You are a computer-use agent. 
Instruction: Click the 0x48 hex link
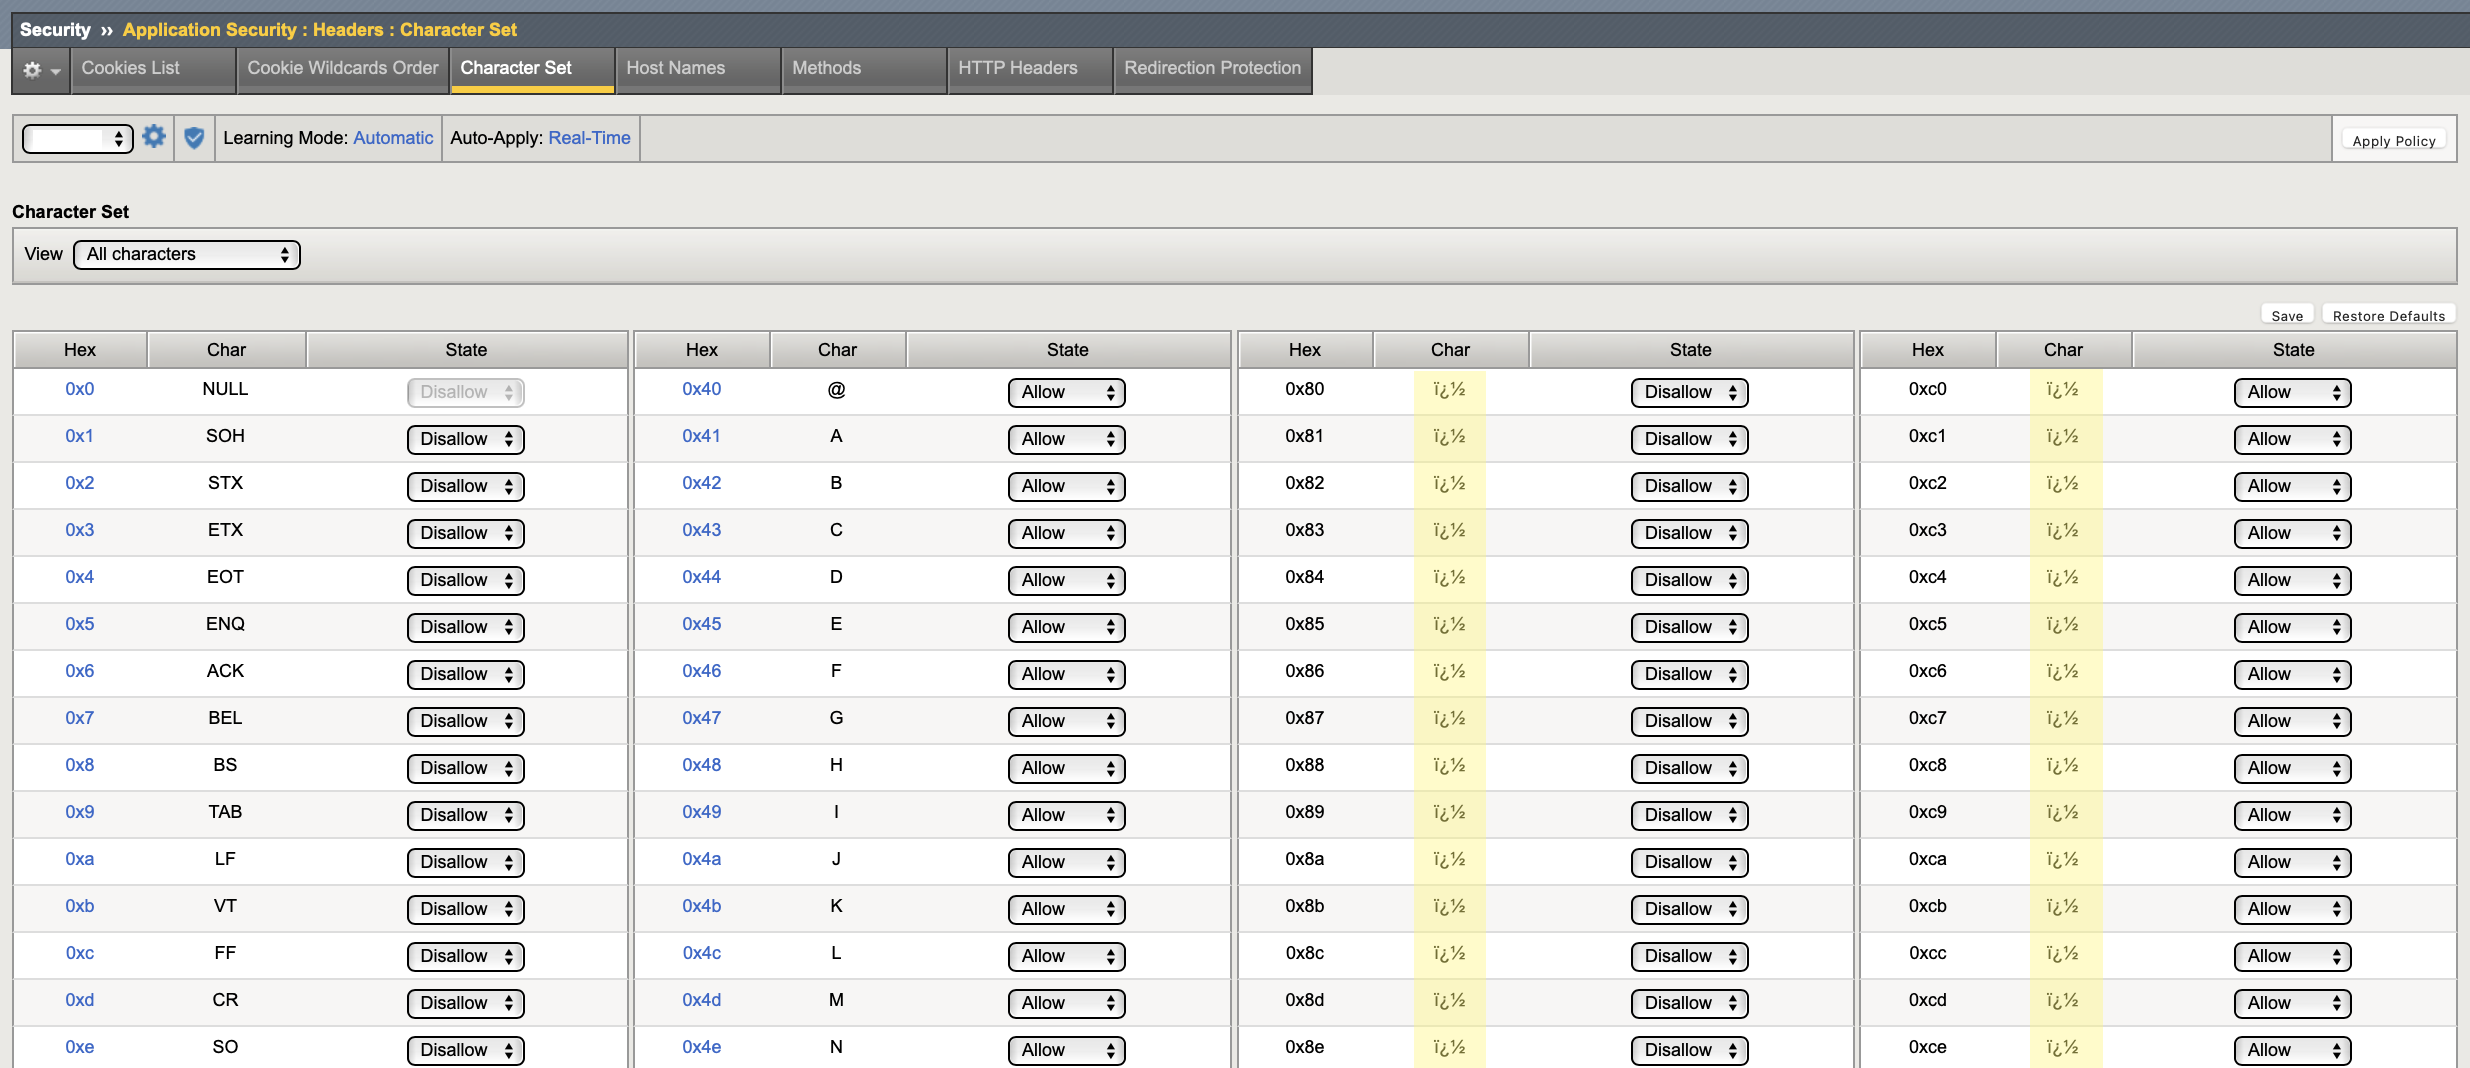(x=702, y=765)
